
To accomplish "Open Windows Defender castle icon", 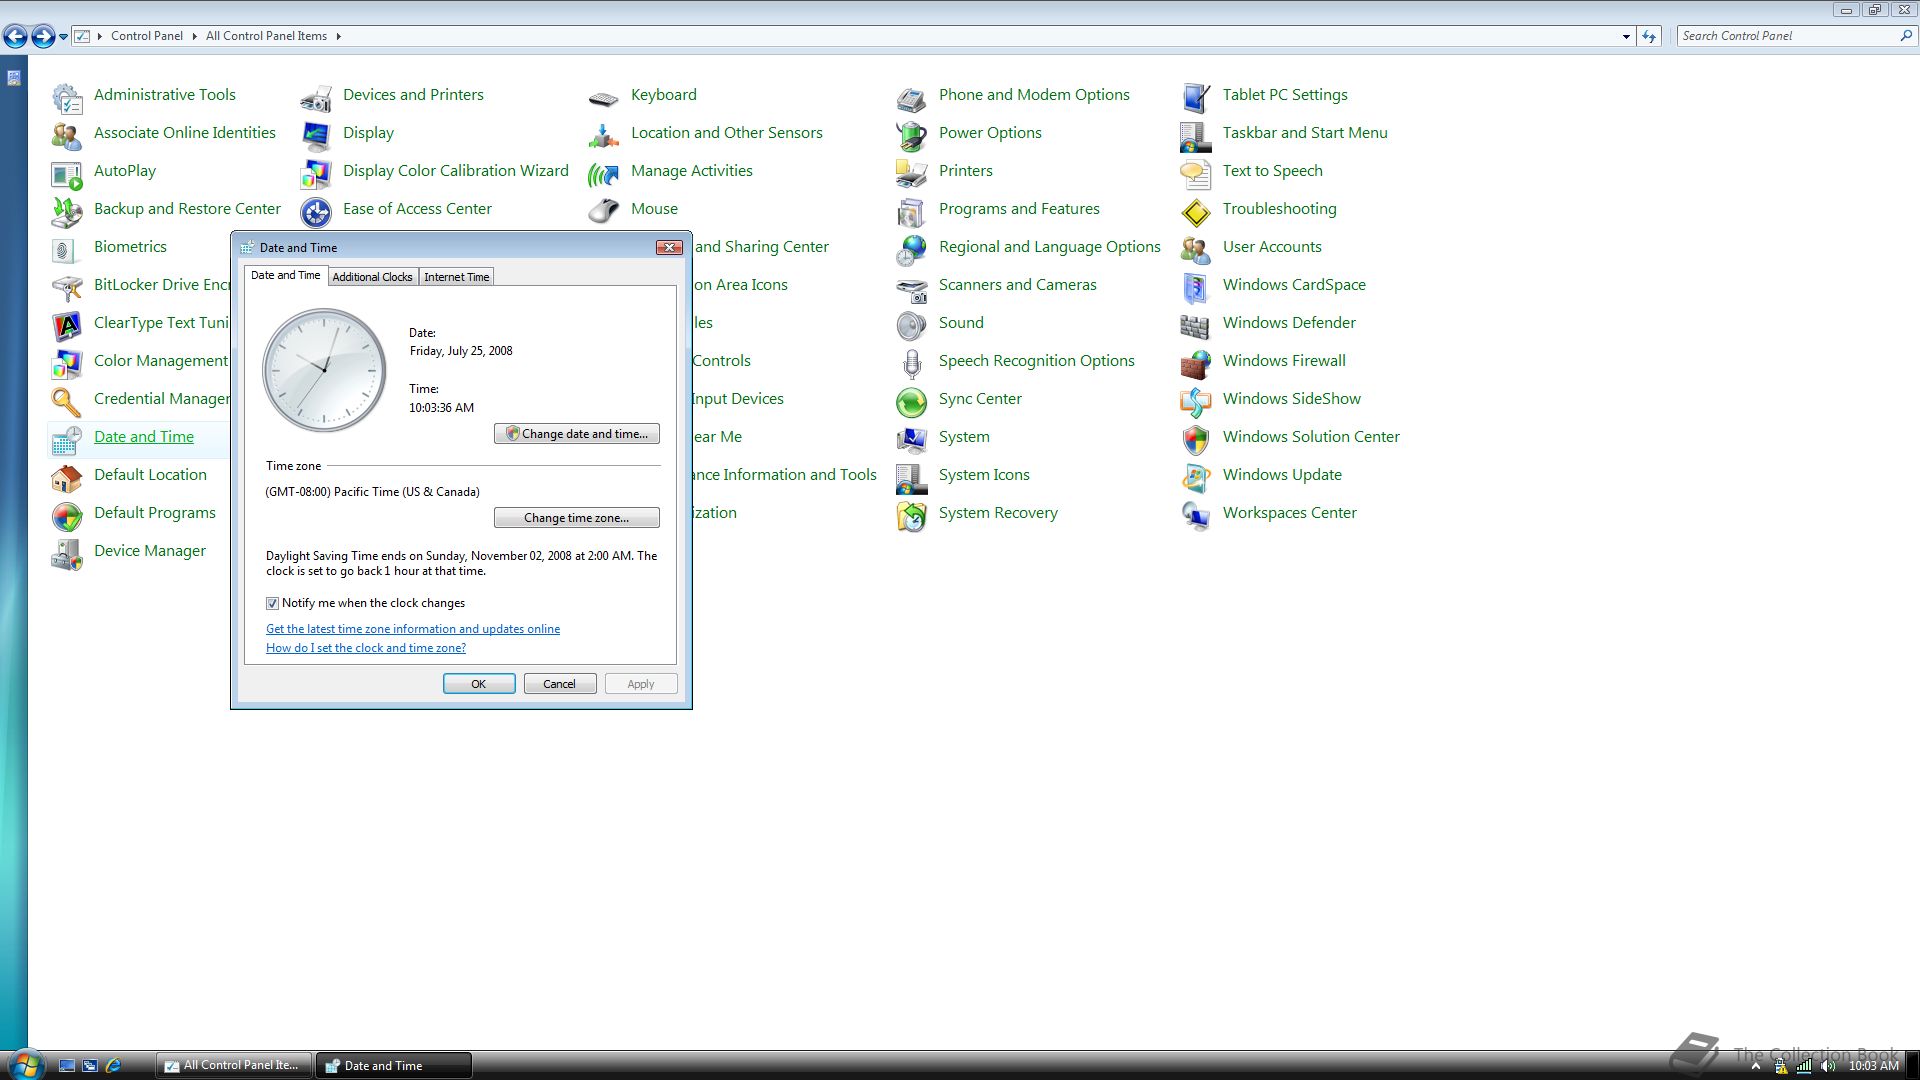I will [x=1196, y=325].
